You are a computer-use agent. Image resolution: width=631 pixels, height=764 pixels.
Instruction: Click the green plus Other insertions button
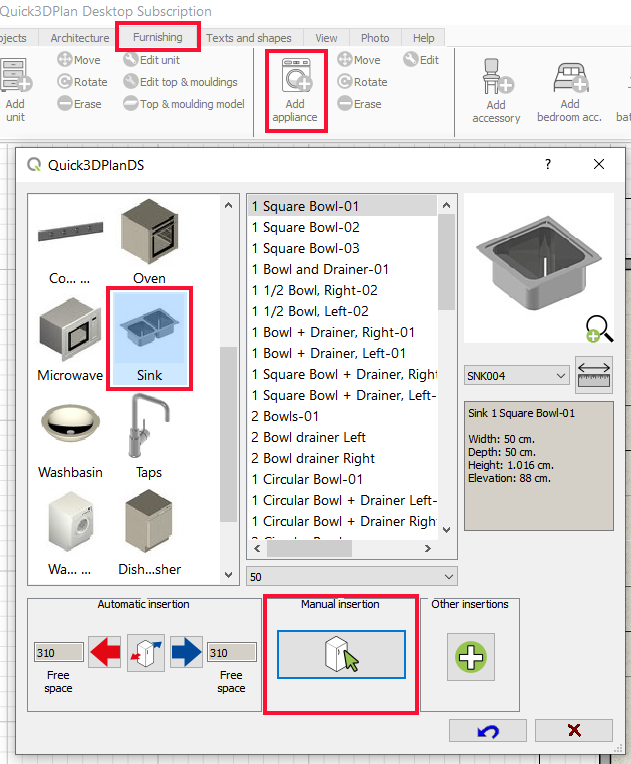tap(470, 656)
